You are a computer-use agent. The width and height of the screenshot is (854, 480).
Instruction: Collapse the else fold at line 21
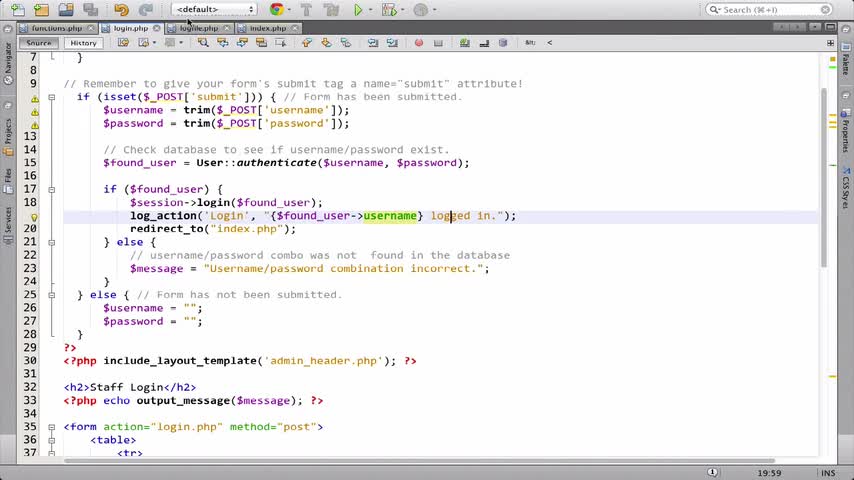[x=52, y=242]
